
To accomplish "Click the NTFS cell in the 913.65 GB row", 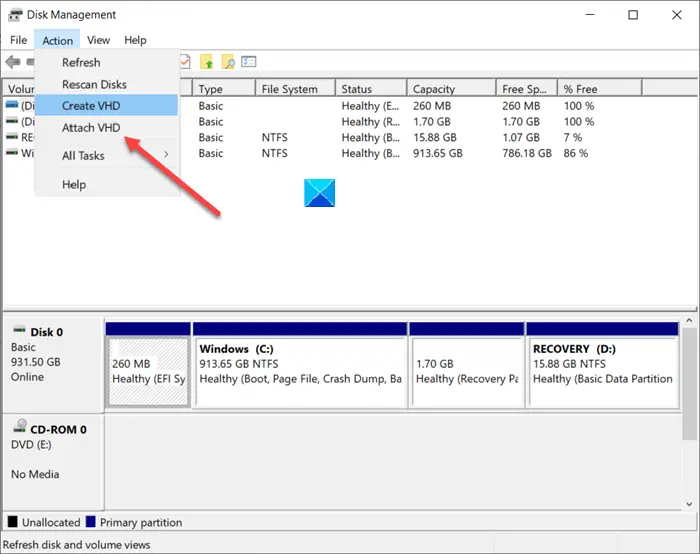I will point(275,153).
